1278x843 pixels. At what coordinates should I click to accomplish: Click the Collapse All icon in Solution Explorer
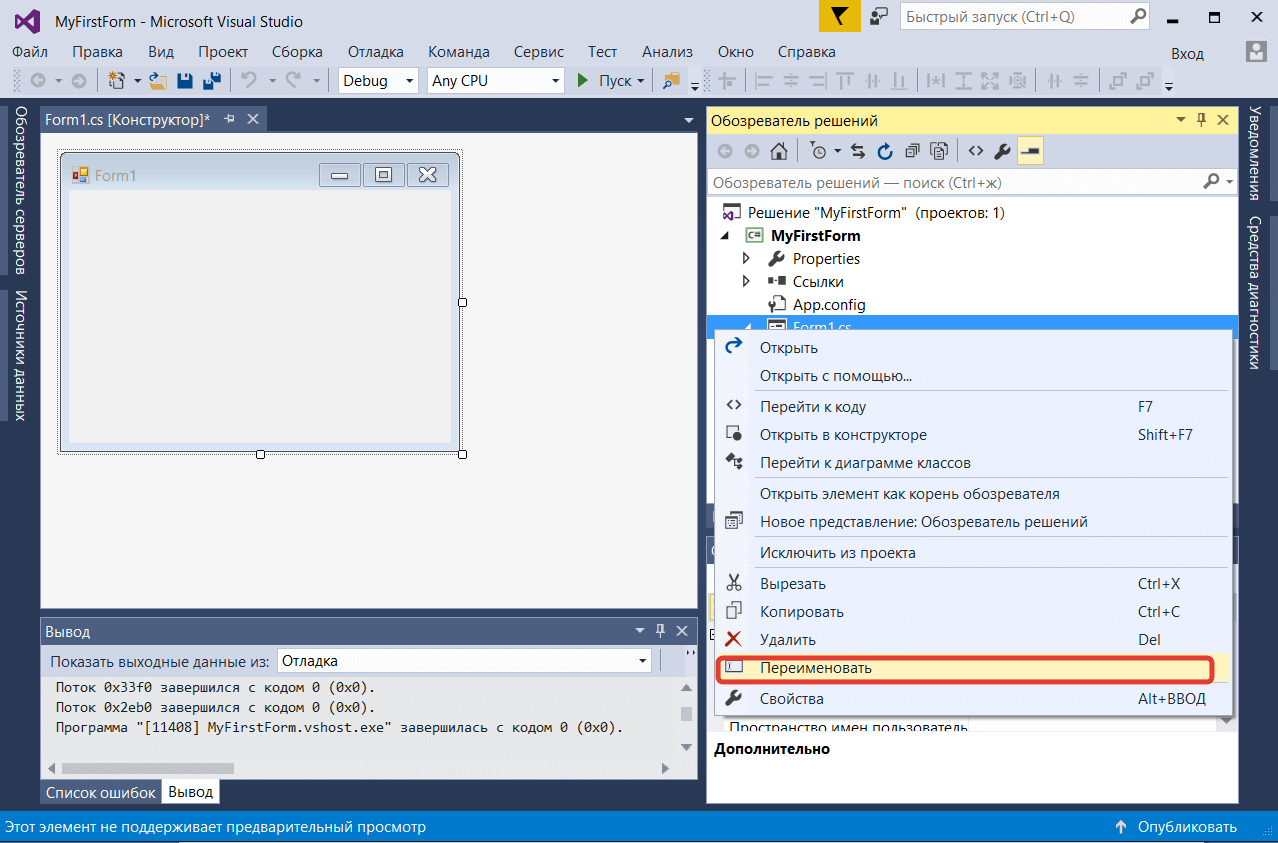(x=912, y=151)
